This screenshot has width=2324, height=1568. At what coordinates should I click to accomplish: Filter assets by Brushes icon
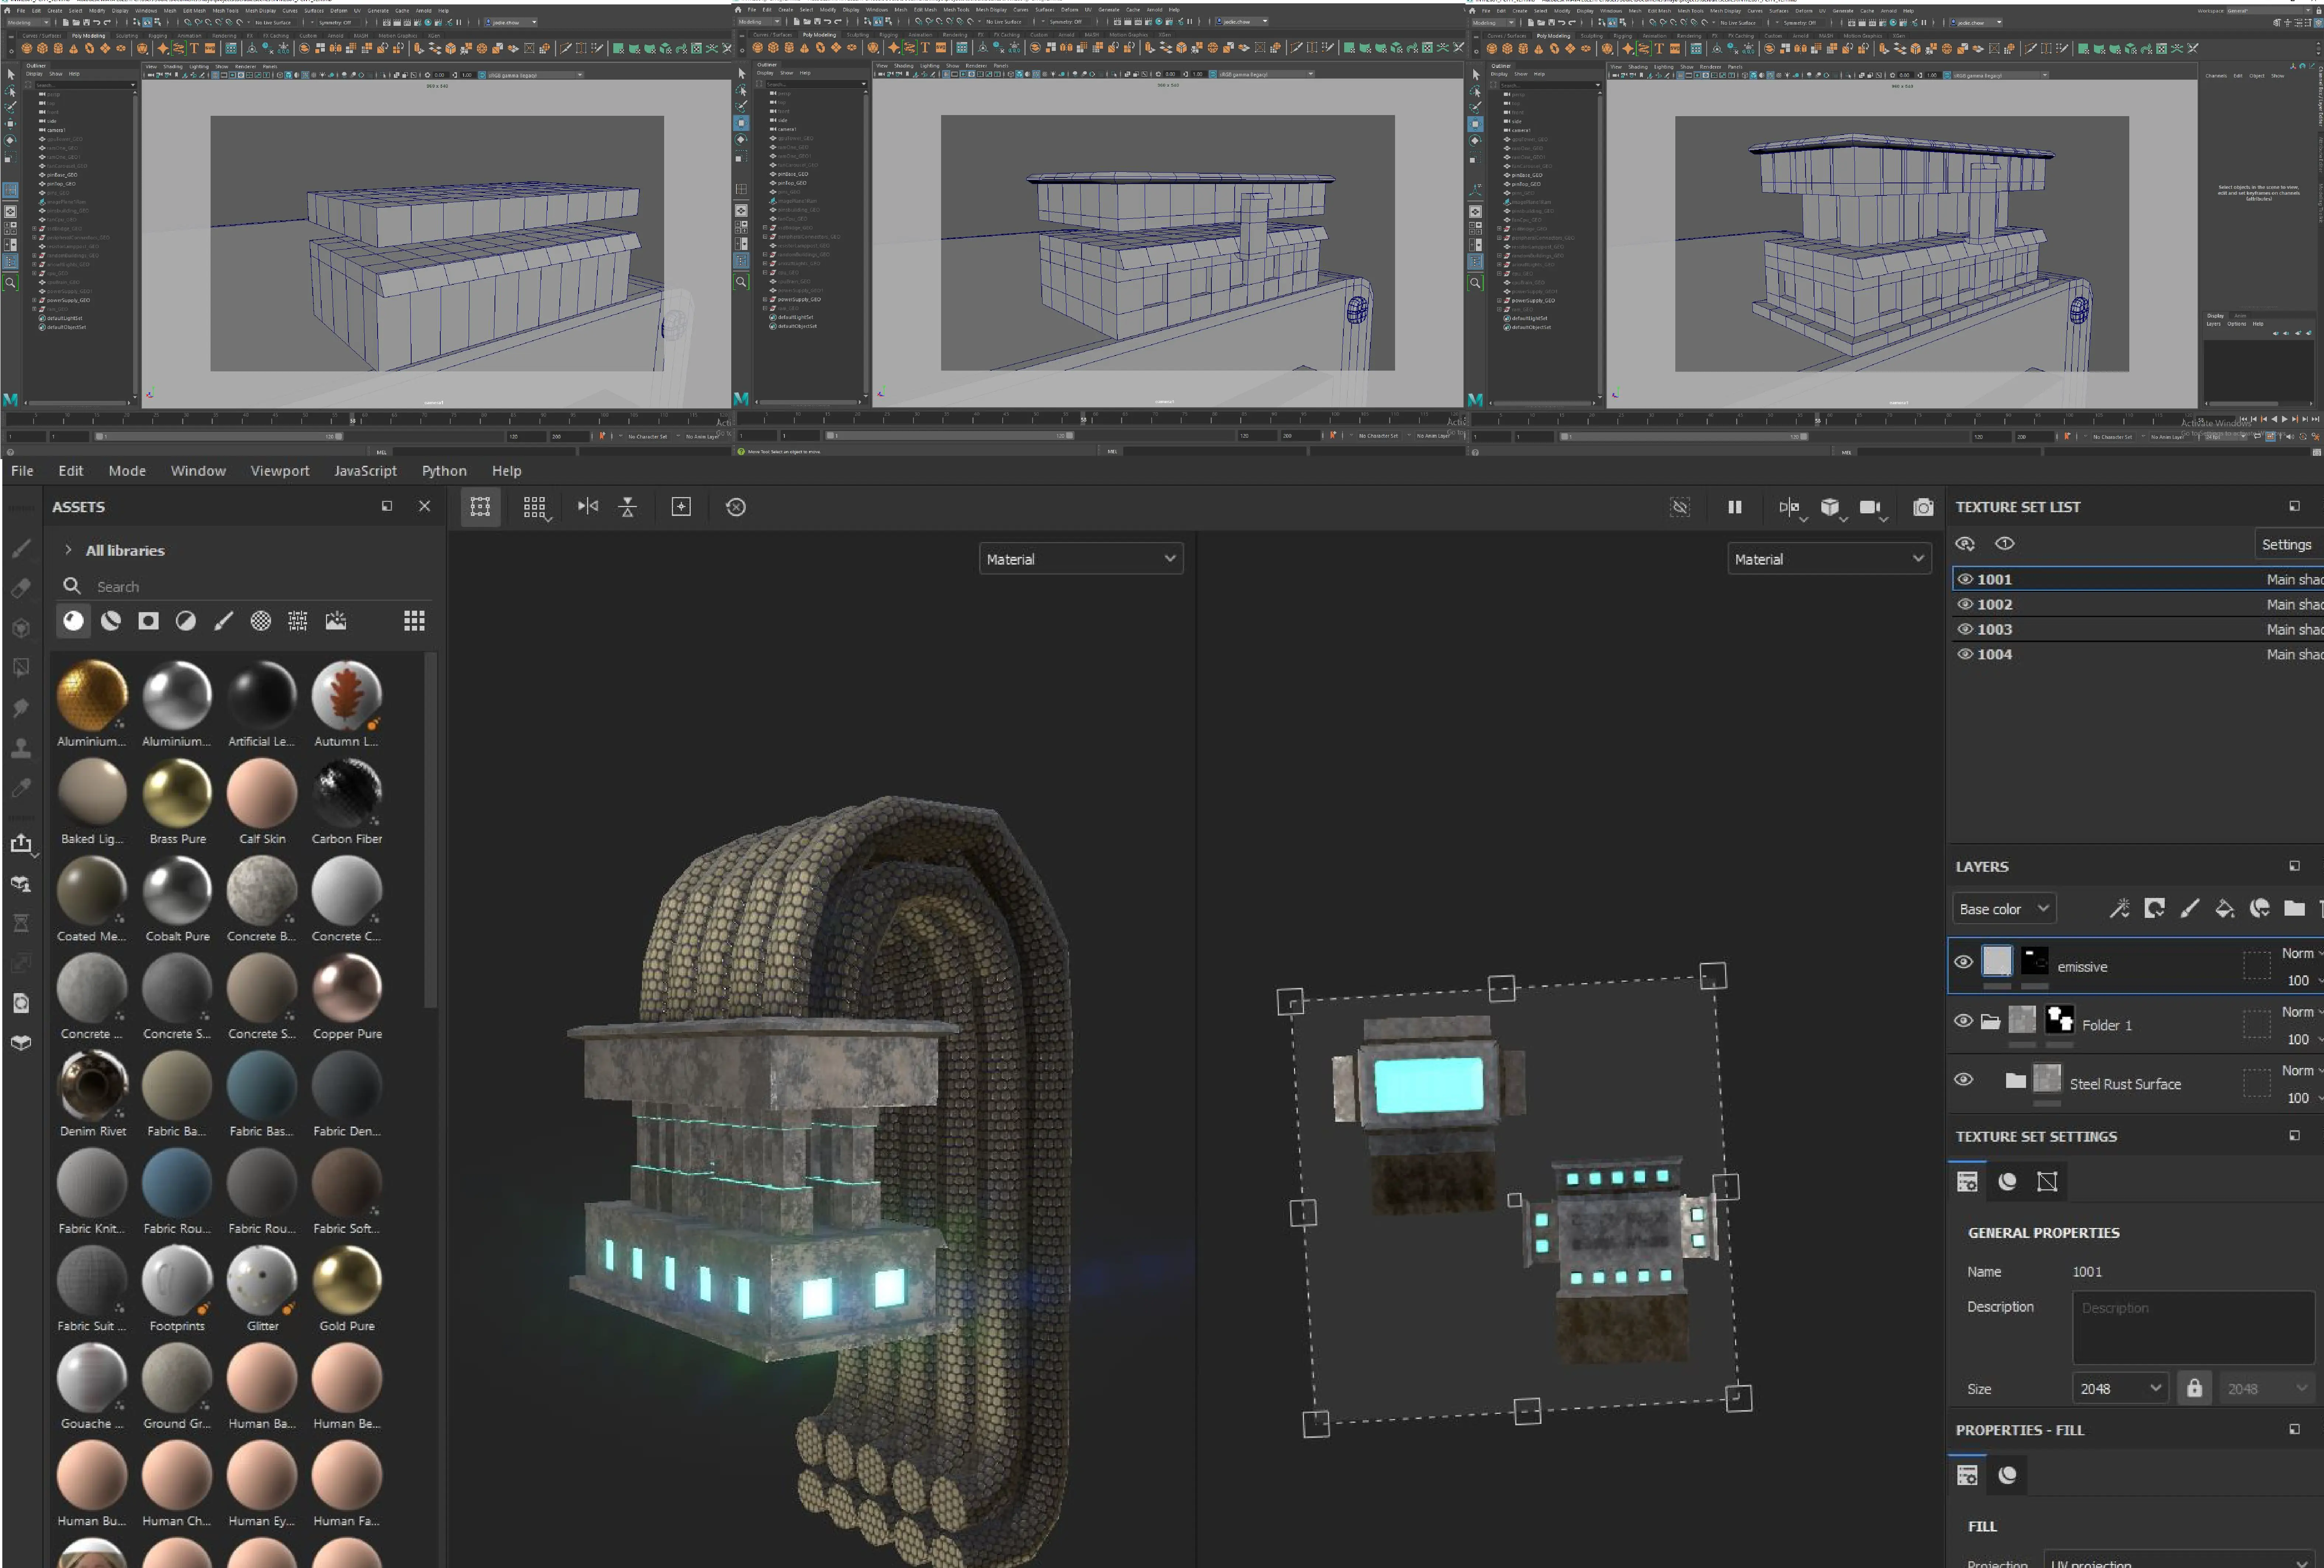(223, 621)
